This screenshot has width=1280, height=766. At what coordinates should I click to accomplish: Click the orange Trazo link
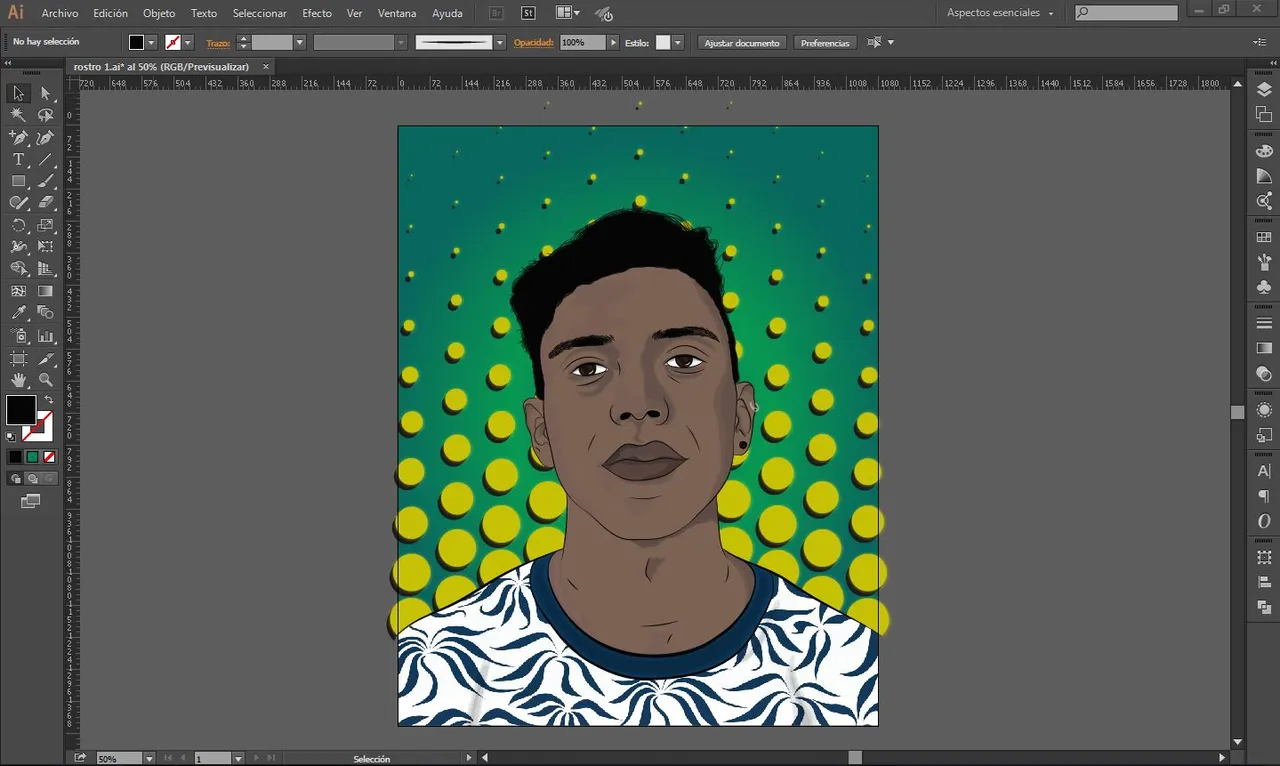click(x=218, y=43)
